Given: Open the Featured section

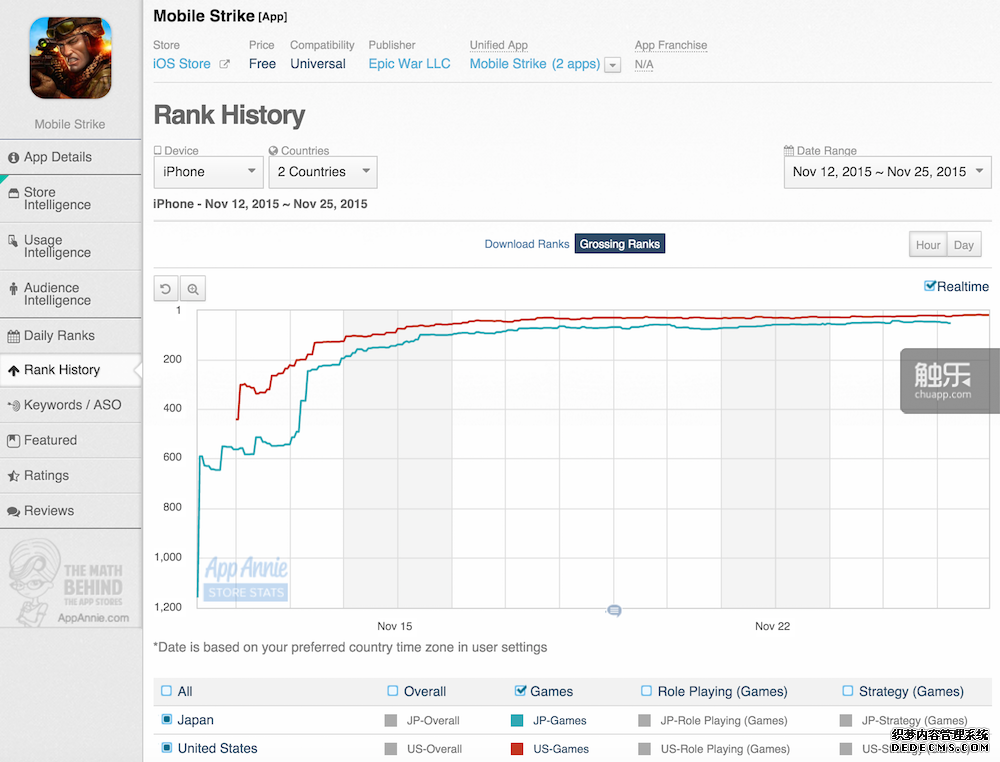Looking at the screenshot, I should coord(70,440).
